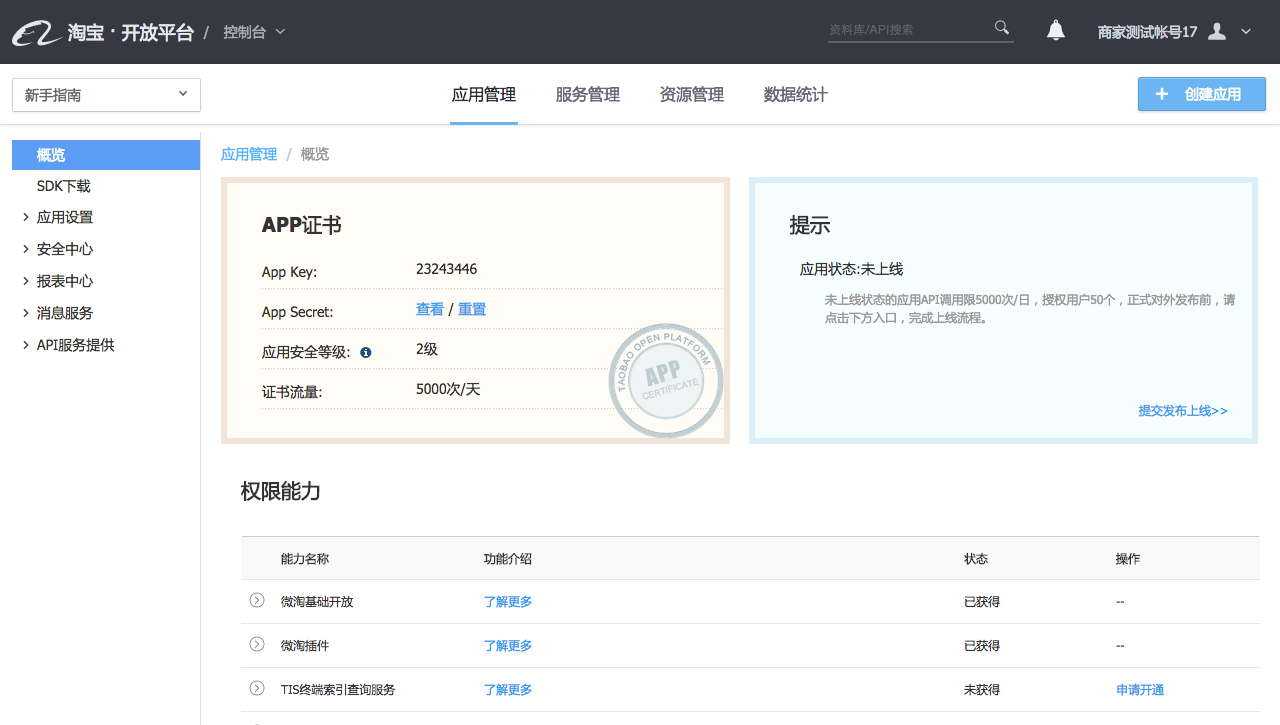The image size is (1280, 725).
Task: Open the 商家测试帐号17 account dropdown
Action: point(1245,31)
